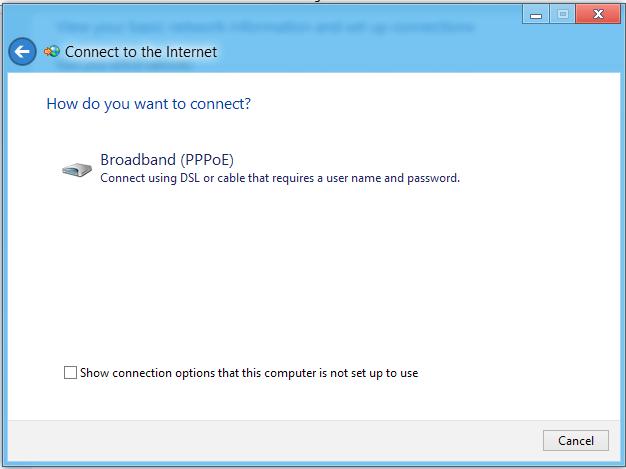Click the greyed-out maximize button

tap(563, 15)
